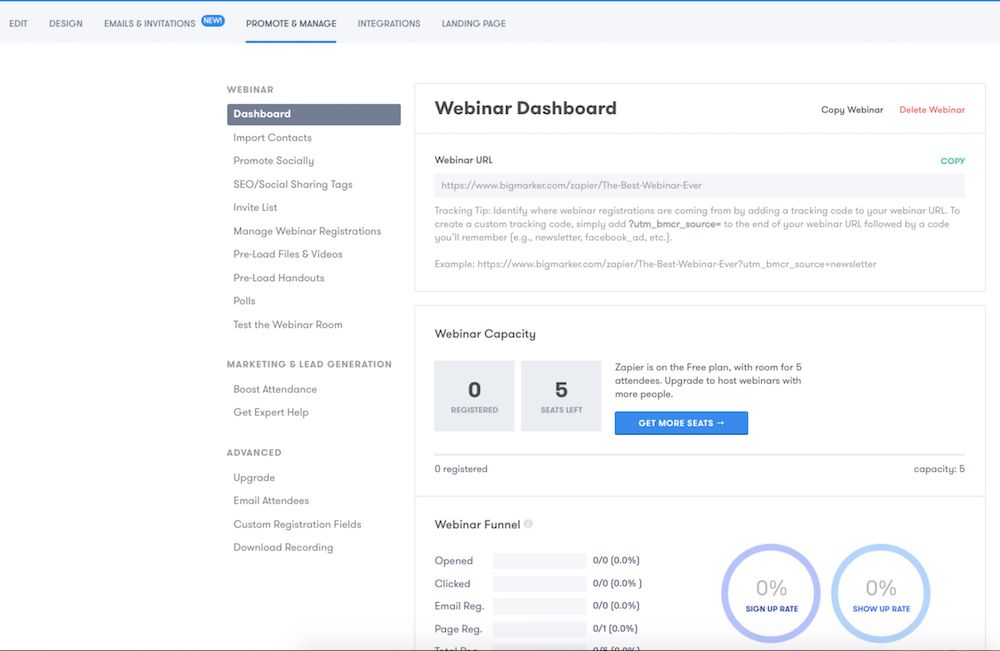Open Import Contacts in the sidebar

[x=272, y=138]
